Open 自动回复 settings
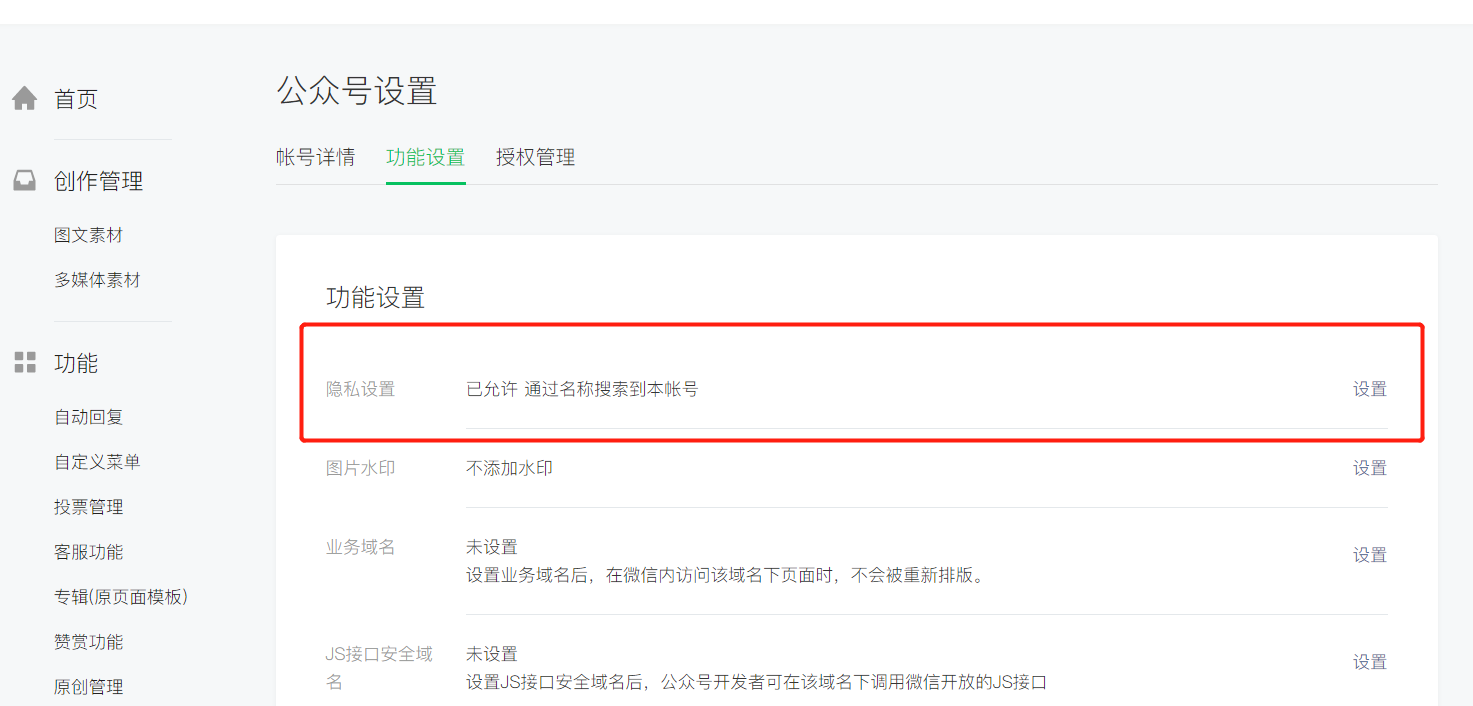This screenshot has height=706, width=1473. point(89,417)
